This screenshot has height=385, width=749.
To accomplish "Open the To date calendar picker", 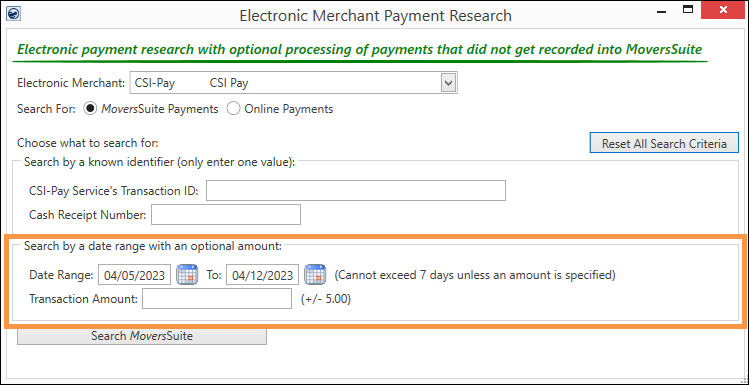I will [x=315, y=275].
